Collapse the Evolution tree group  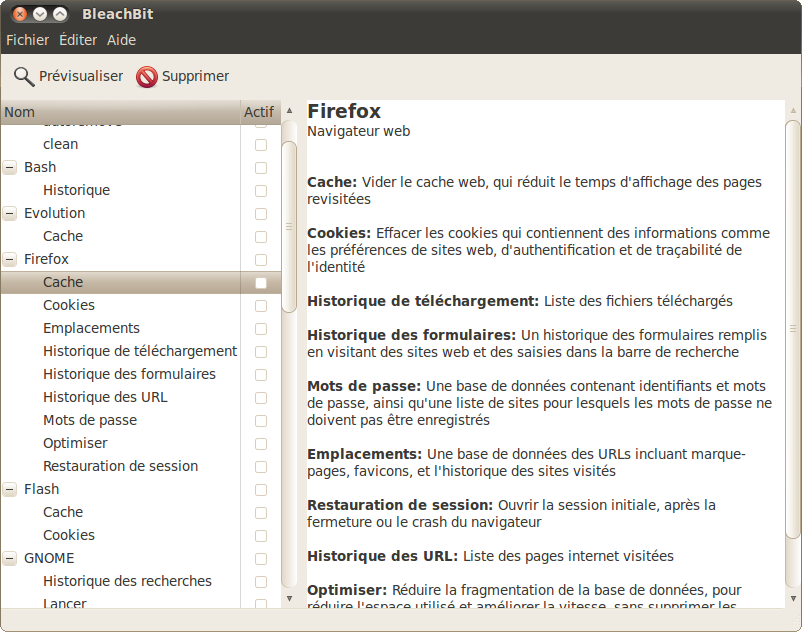10,214
